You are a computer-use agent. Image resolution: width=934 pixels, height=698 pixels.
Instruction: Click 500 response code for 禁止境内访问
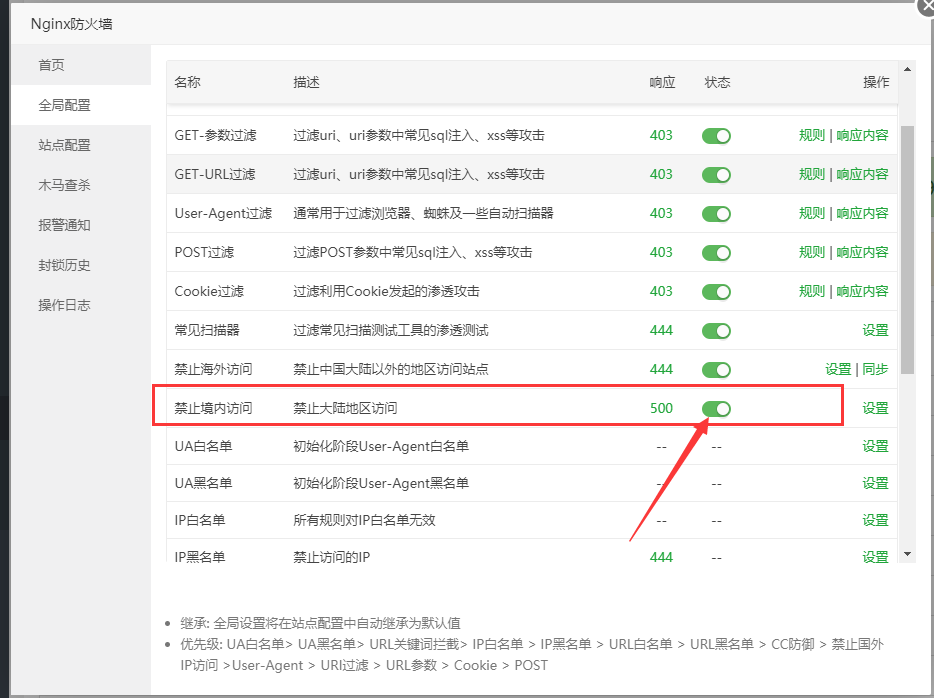click(661, 409)
